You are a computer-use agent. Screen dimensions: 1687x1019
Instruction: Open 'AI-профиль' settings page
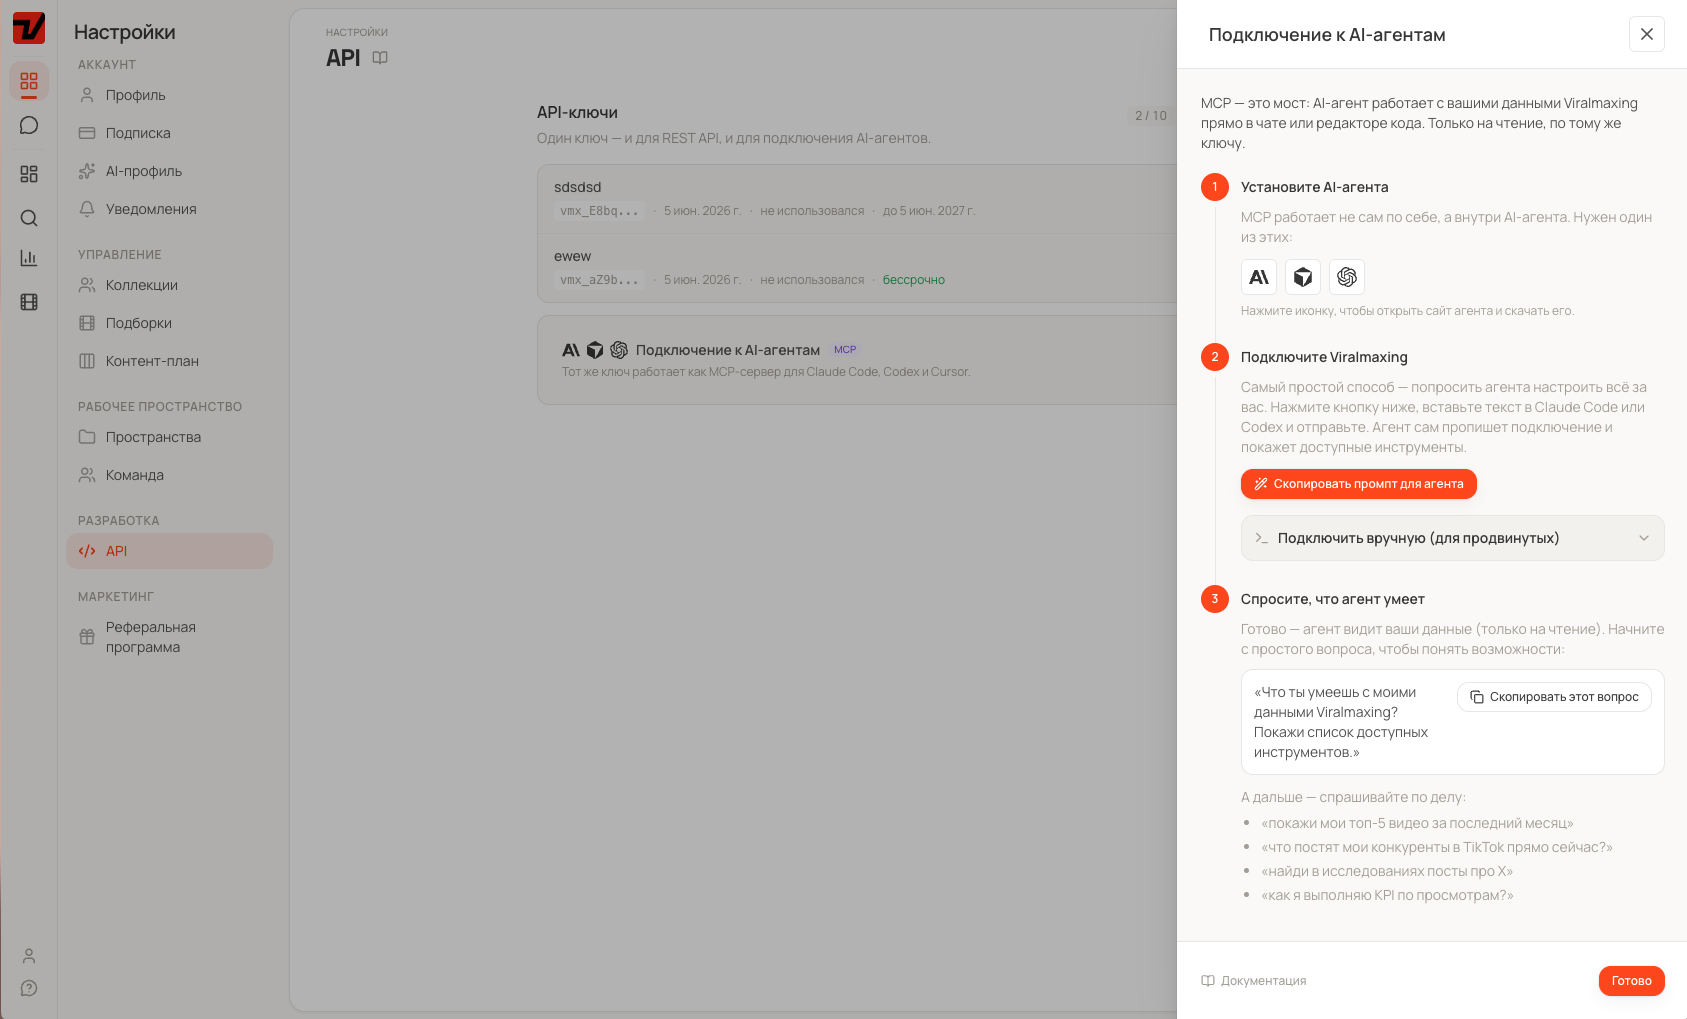pyautogui.click(x=169, y=171)
